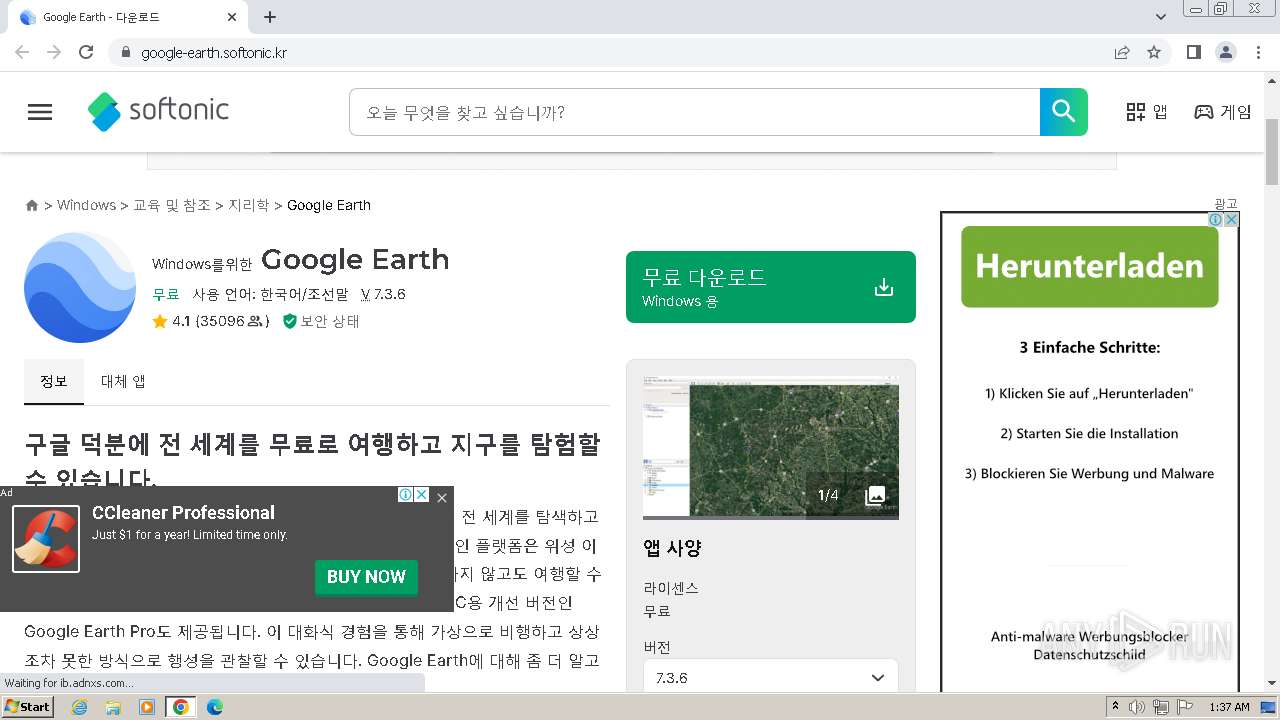Click the AdChoices icon on right ad
1280x720 pixels.
(1214, 220)
